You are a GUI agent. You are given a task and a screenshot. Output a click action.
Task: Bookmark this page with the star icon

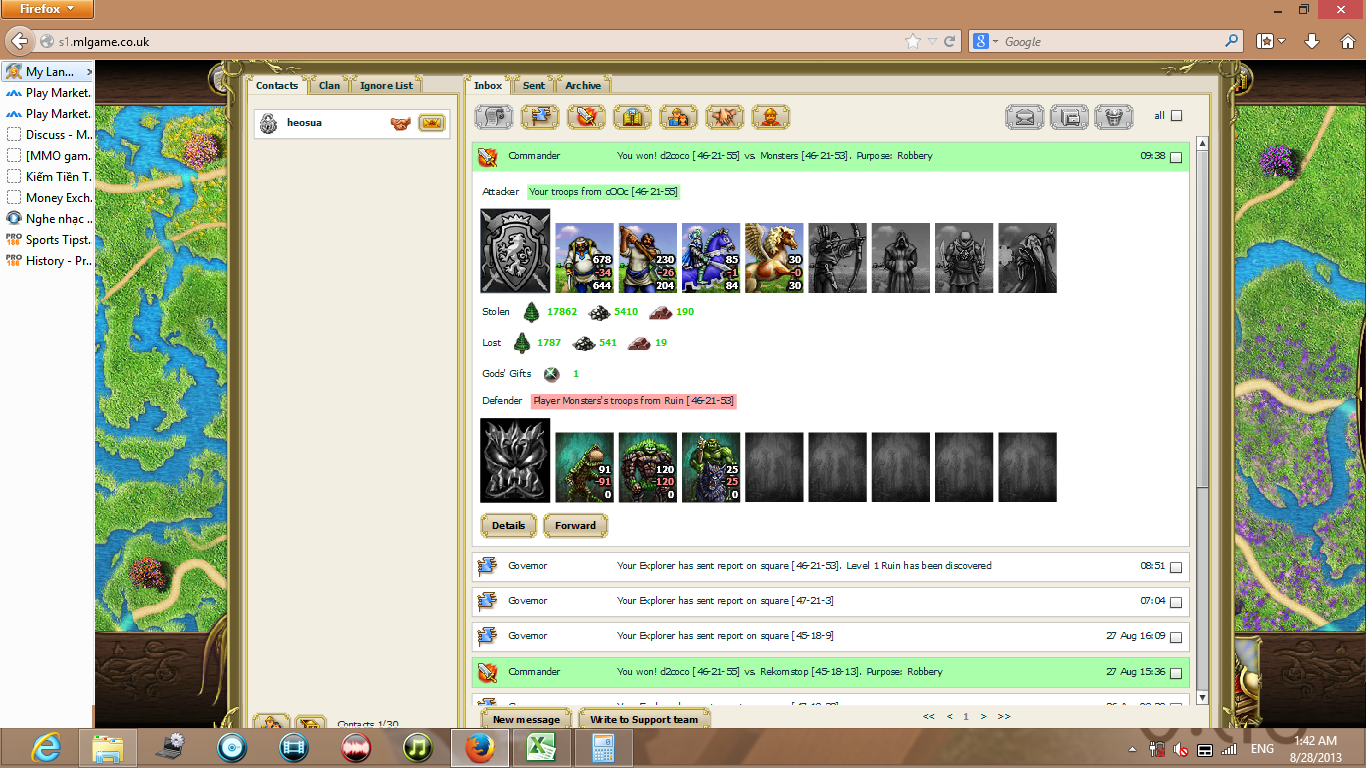coord(913,41)
